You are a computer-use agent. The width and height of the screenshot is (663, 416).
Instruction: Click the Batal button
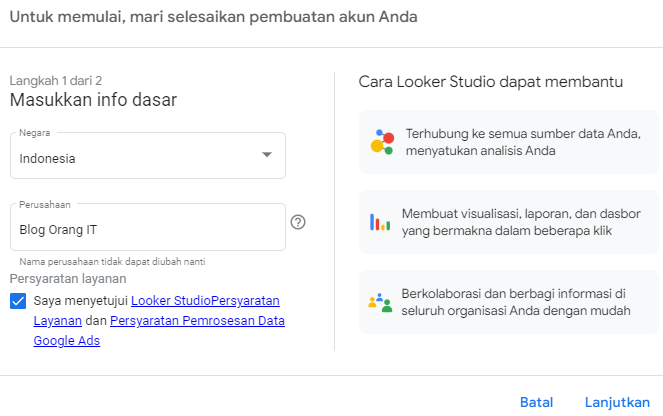click(x=536, y=402)
